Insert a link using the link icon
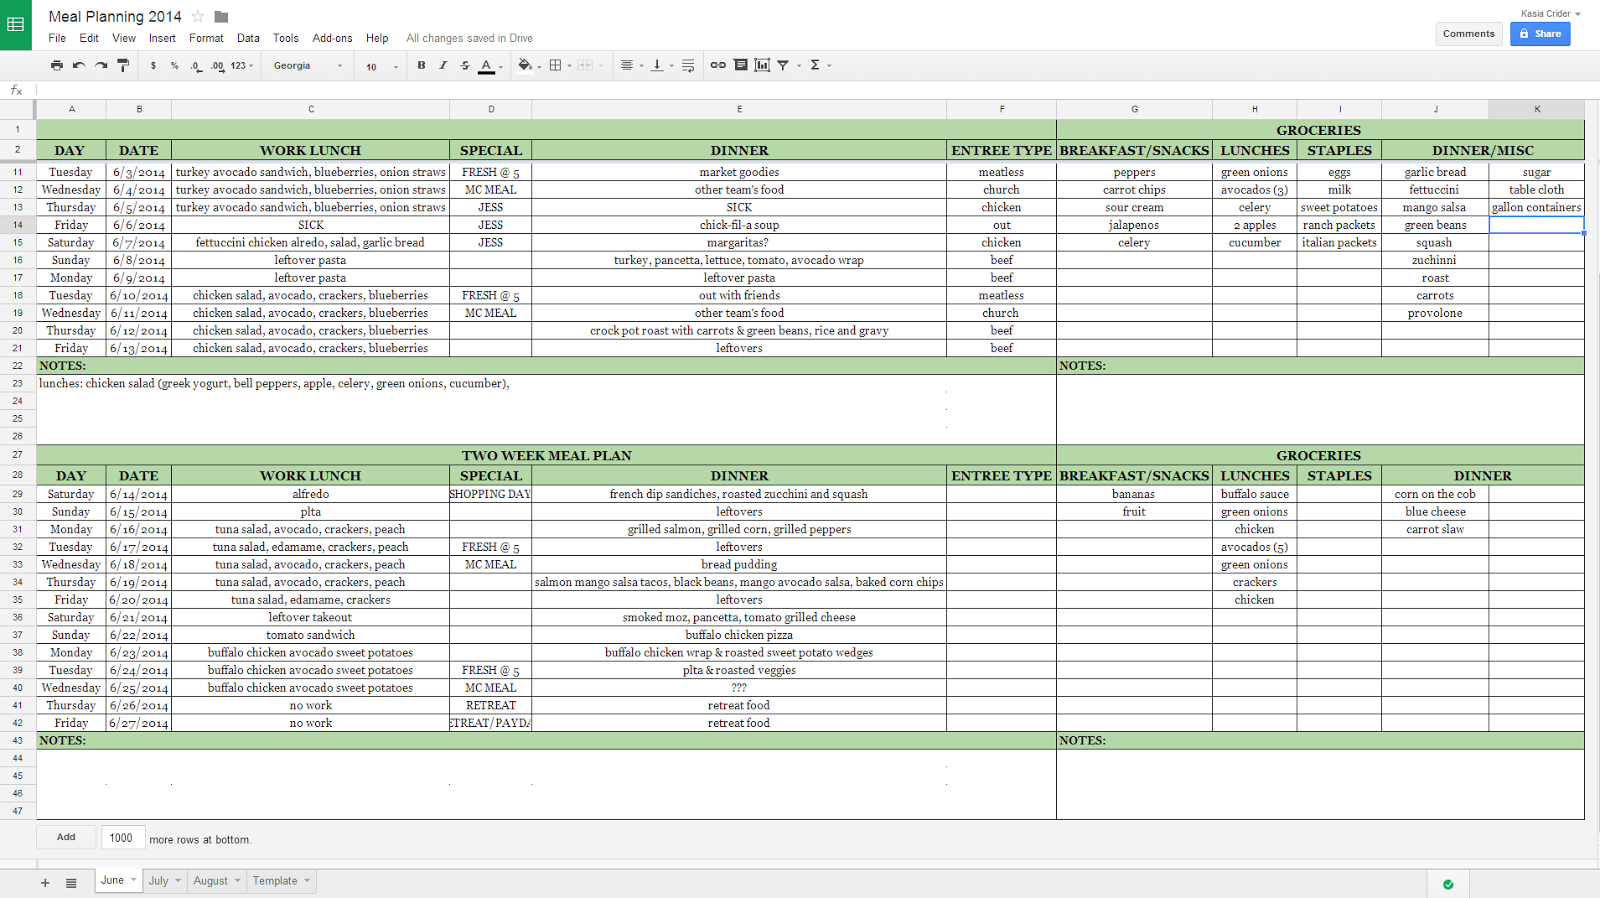The height and width of the screenshot is (898, 1600). coord(718,65)
